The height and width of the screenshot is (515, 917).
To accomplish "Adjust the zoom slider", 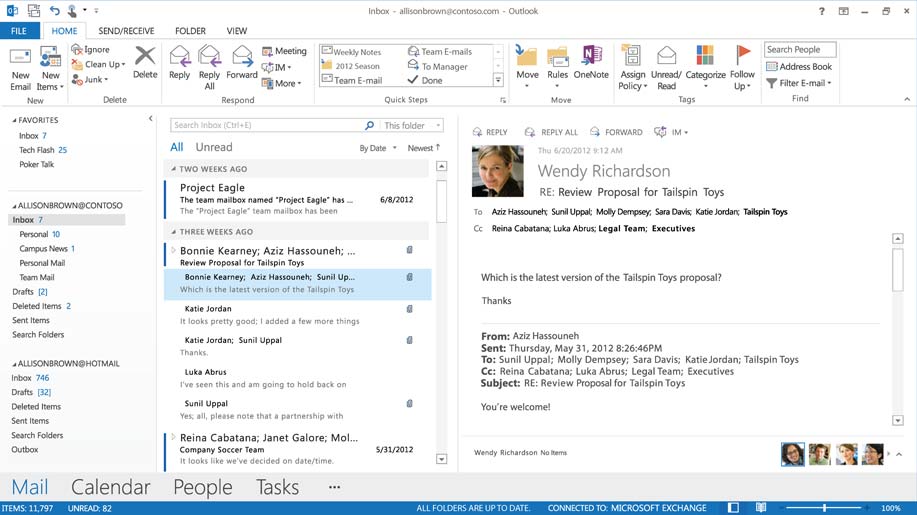I will [x=825, y=508].
